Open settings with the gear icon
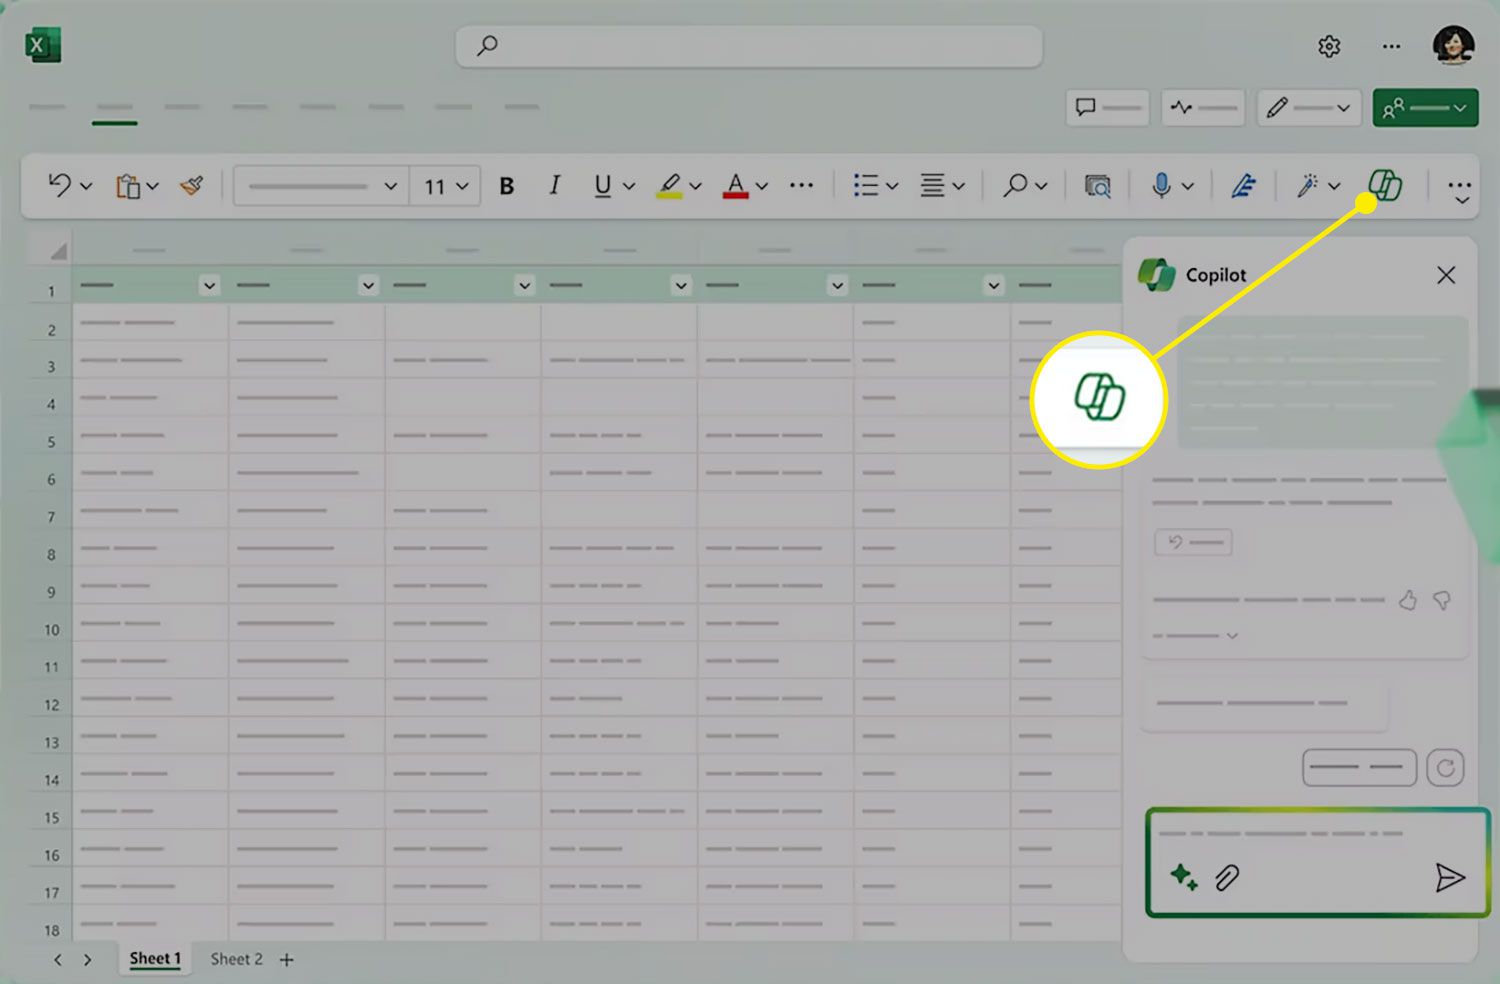1500x984 pixels. point(1329,46)
